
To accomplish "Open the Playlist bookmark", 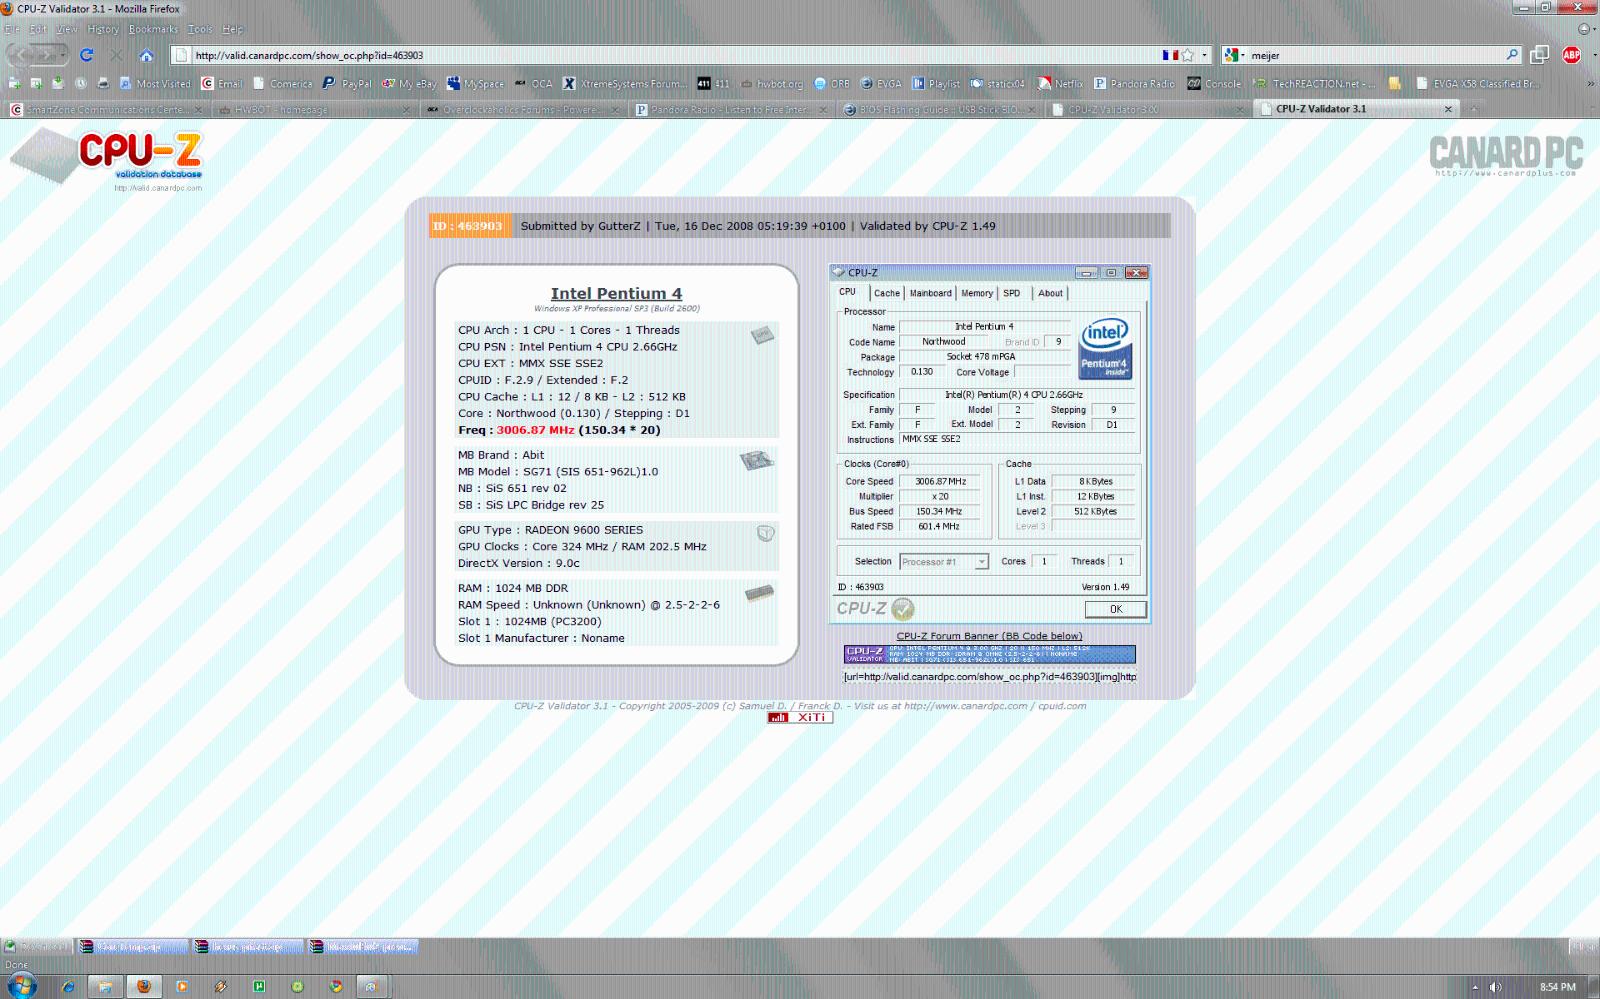I will pyautogui.click(x=935, y=84).
